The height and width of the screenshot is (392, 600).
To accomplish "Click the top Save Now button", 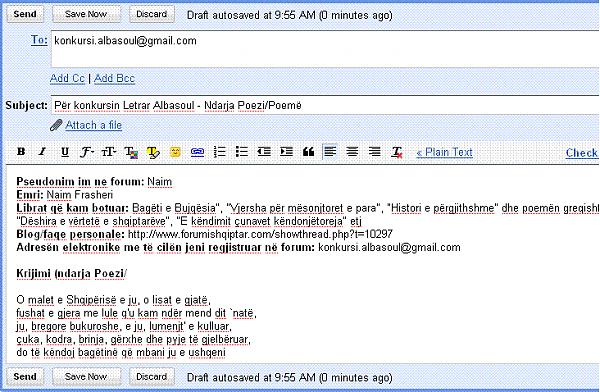I will tap(86, 14).
